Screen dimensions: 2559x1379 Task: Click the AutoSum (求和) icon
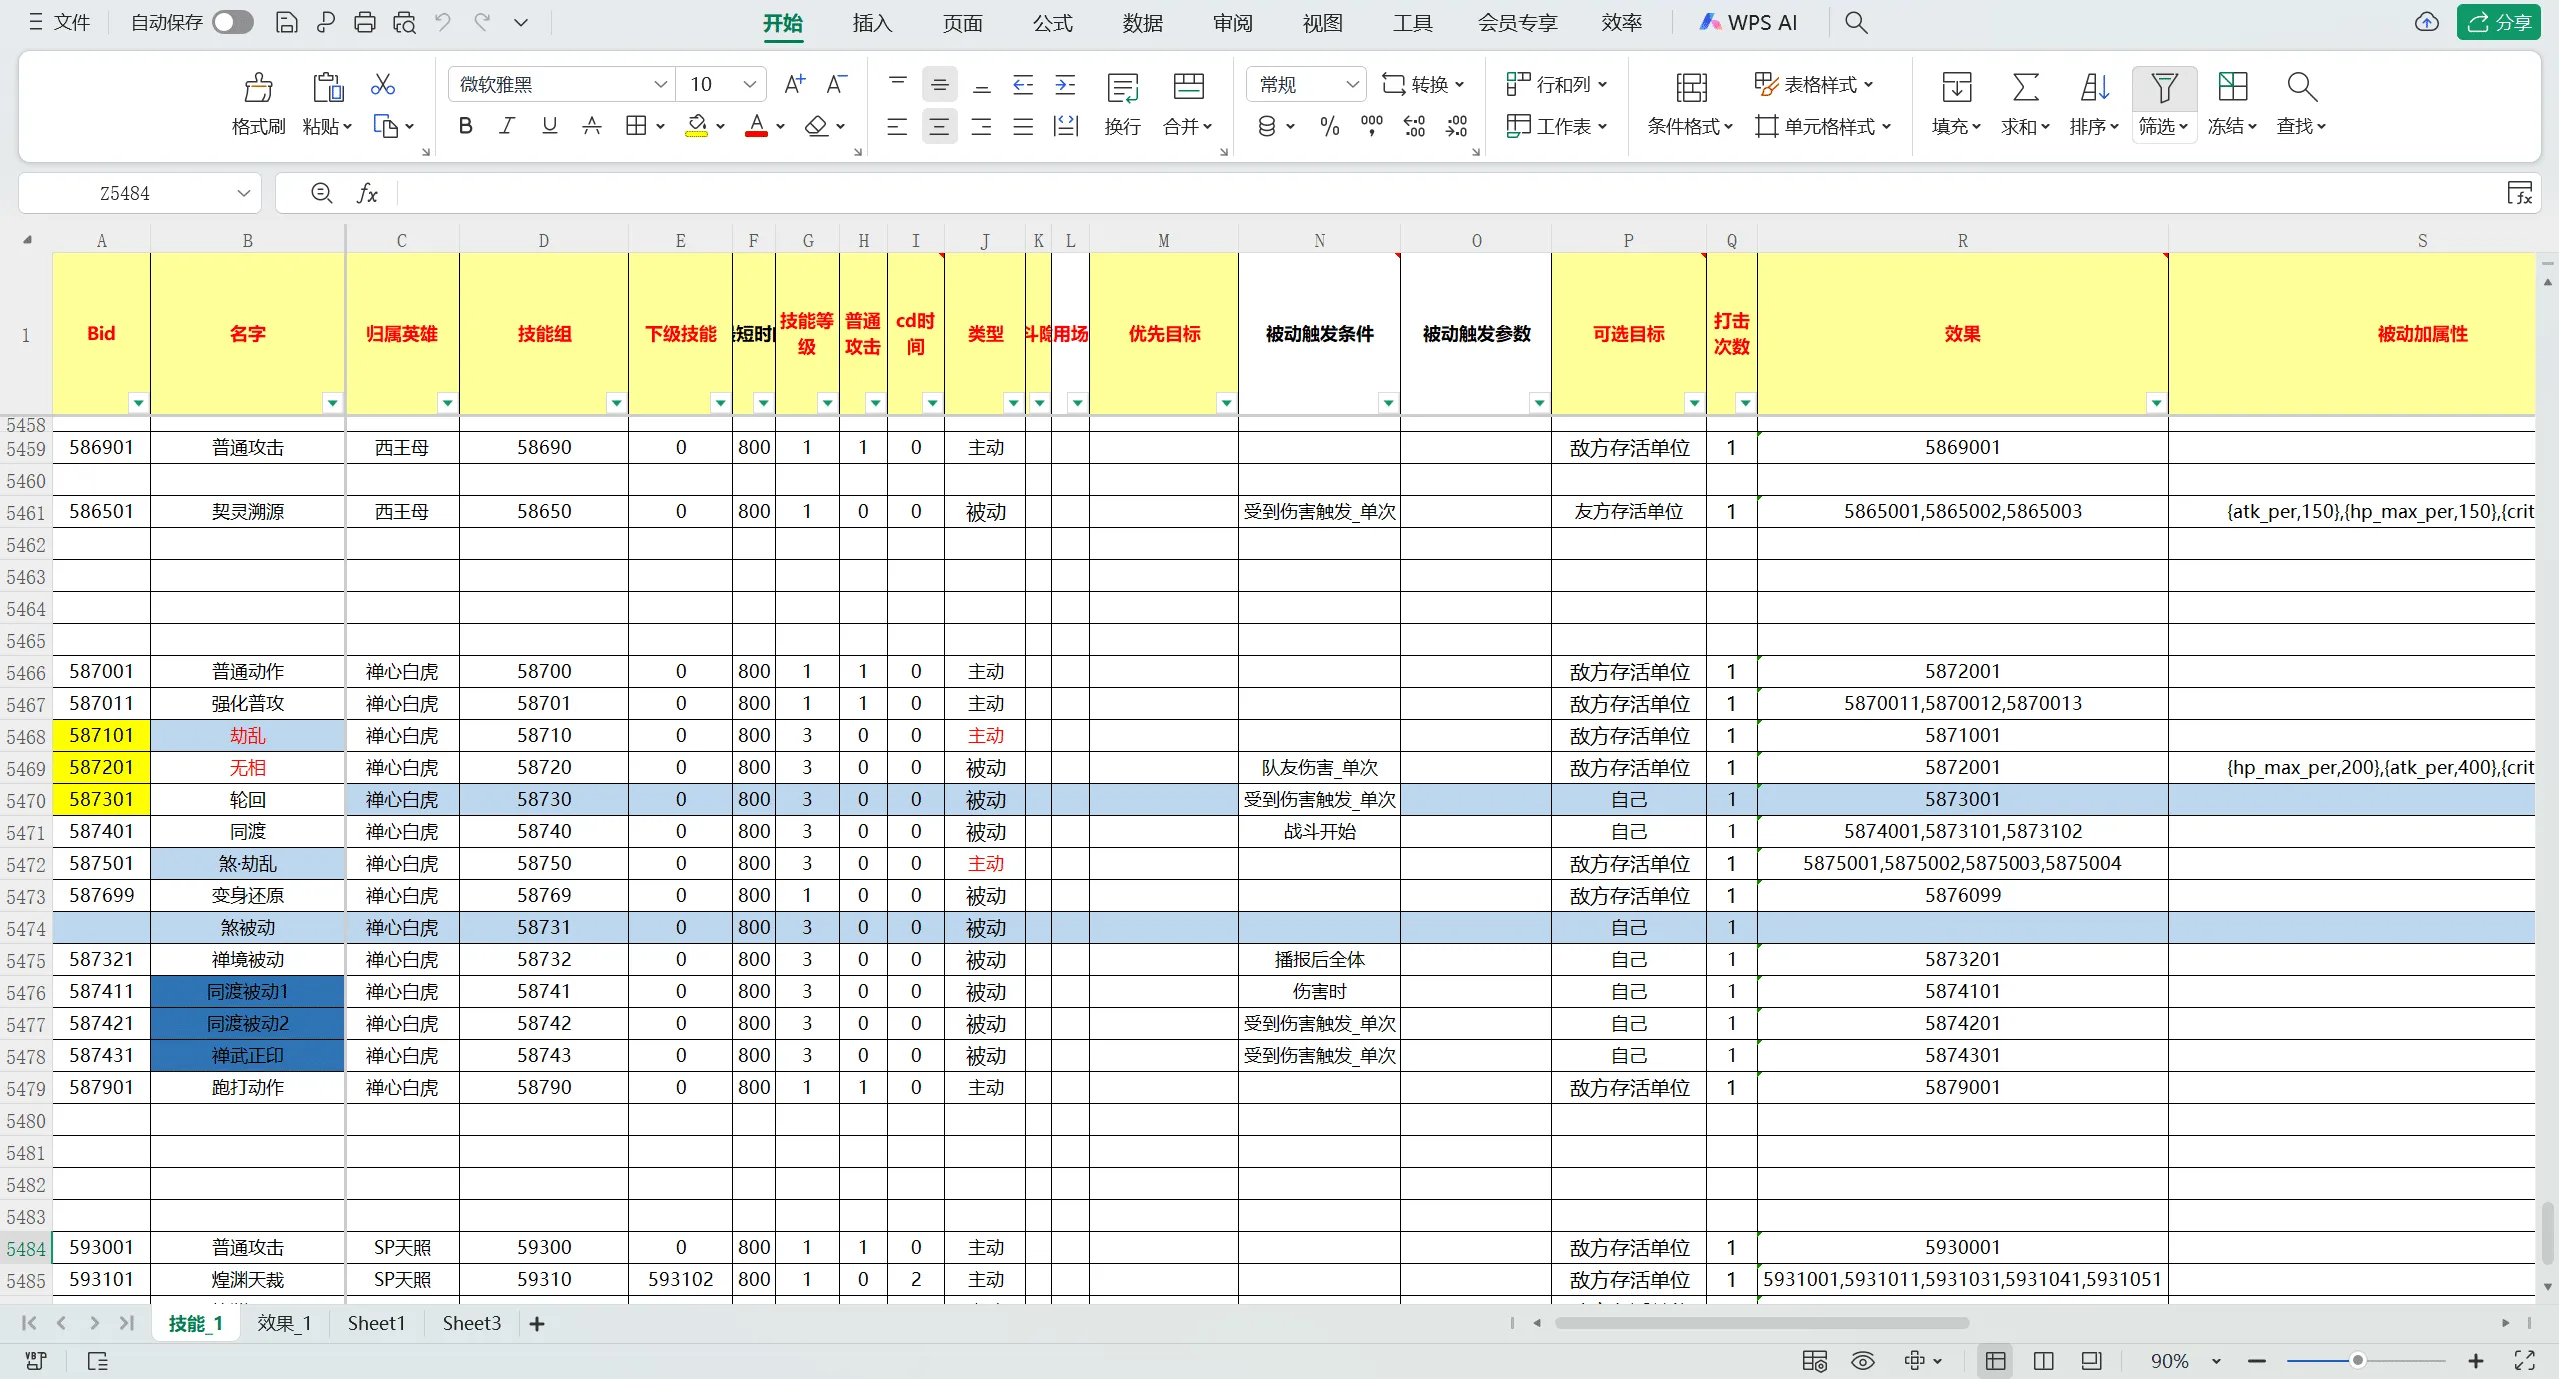[2025, 87]
